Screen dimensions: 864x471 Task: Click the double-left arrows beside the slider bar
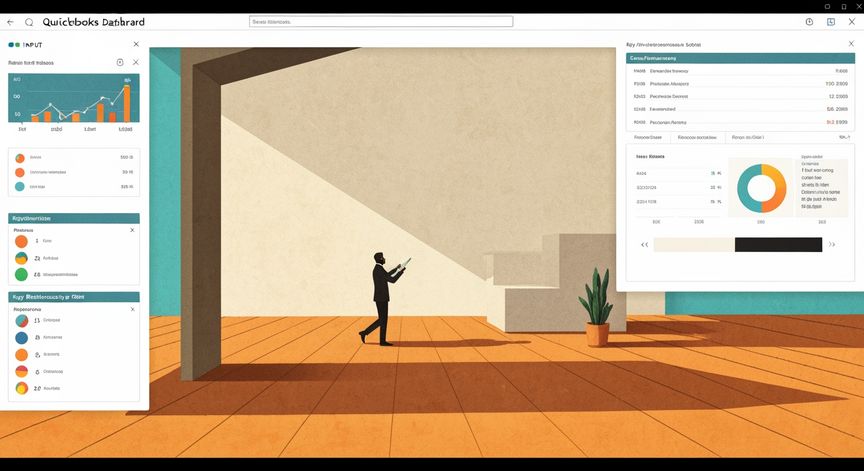point(644,245)
